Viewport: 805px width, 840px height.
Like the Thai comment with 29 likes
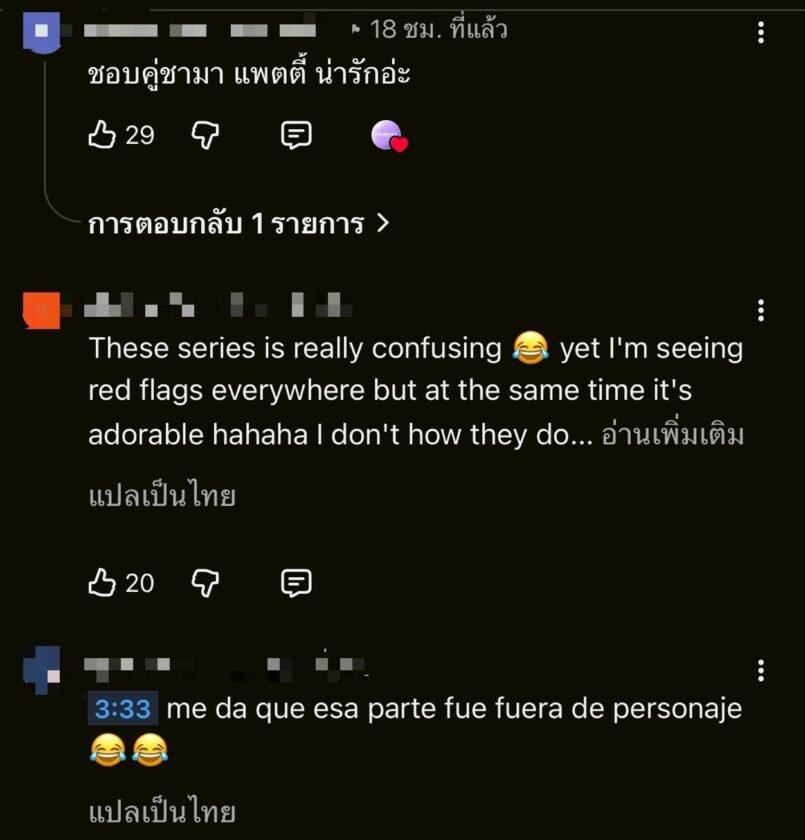point(102,134)
